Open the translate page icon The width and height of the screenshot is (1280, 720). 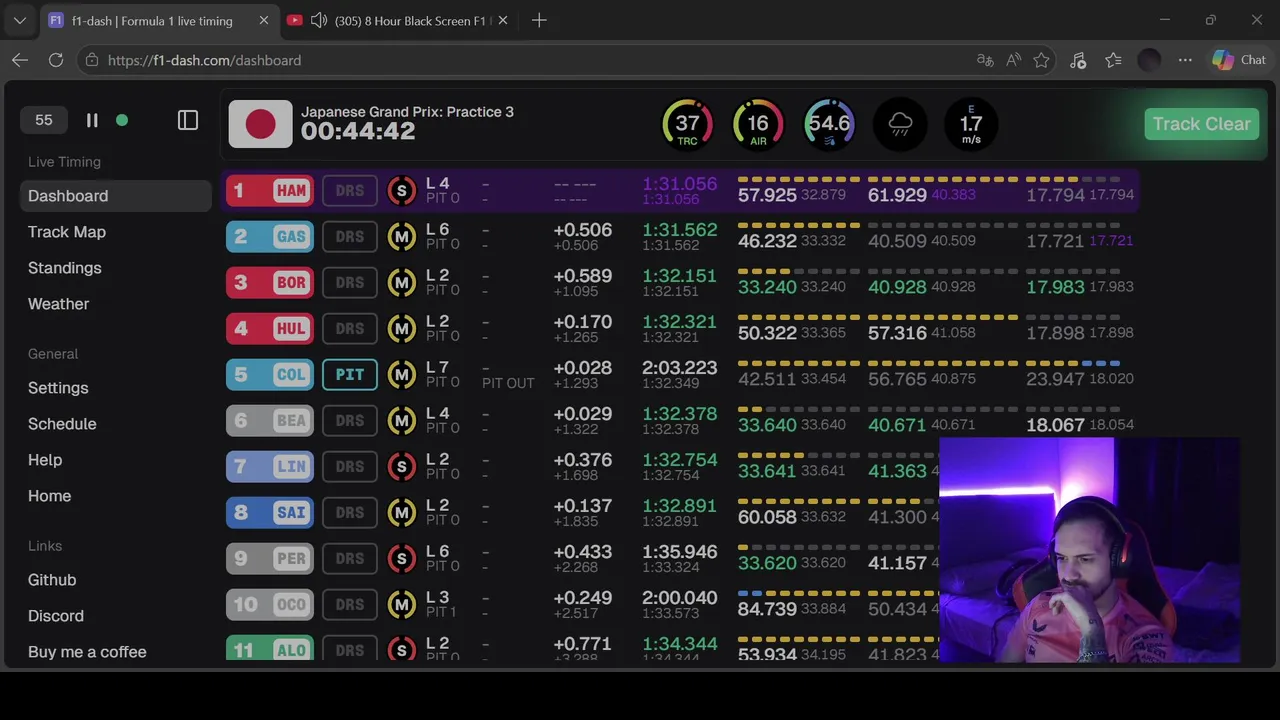(x=985, y=60)
